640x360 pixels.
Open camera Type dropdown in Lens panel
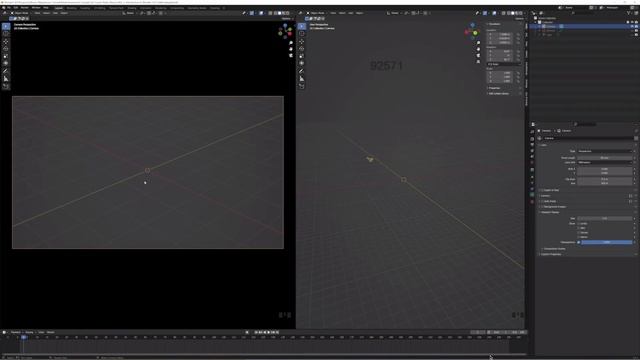605,151
